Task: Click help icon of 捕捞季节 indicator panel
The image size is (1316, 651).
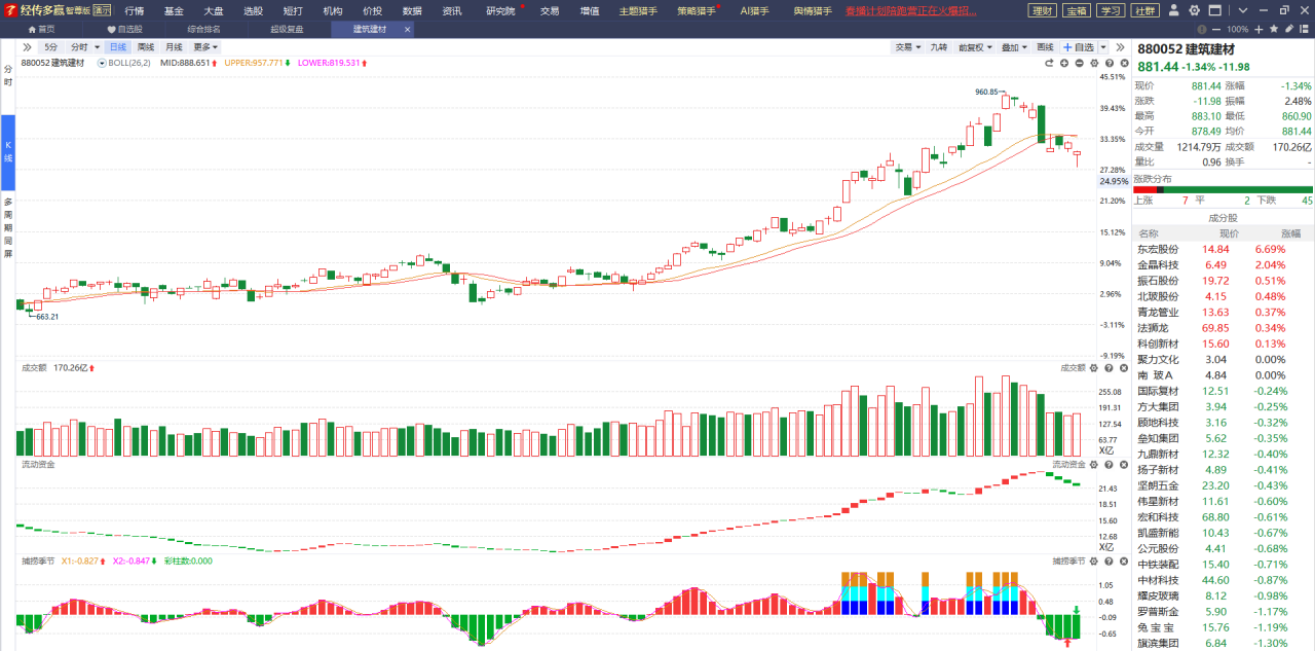Action: [x=1107, y=561]
